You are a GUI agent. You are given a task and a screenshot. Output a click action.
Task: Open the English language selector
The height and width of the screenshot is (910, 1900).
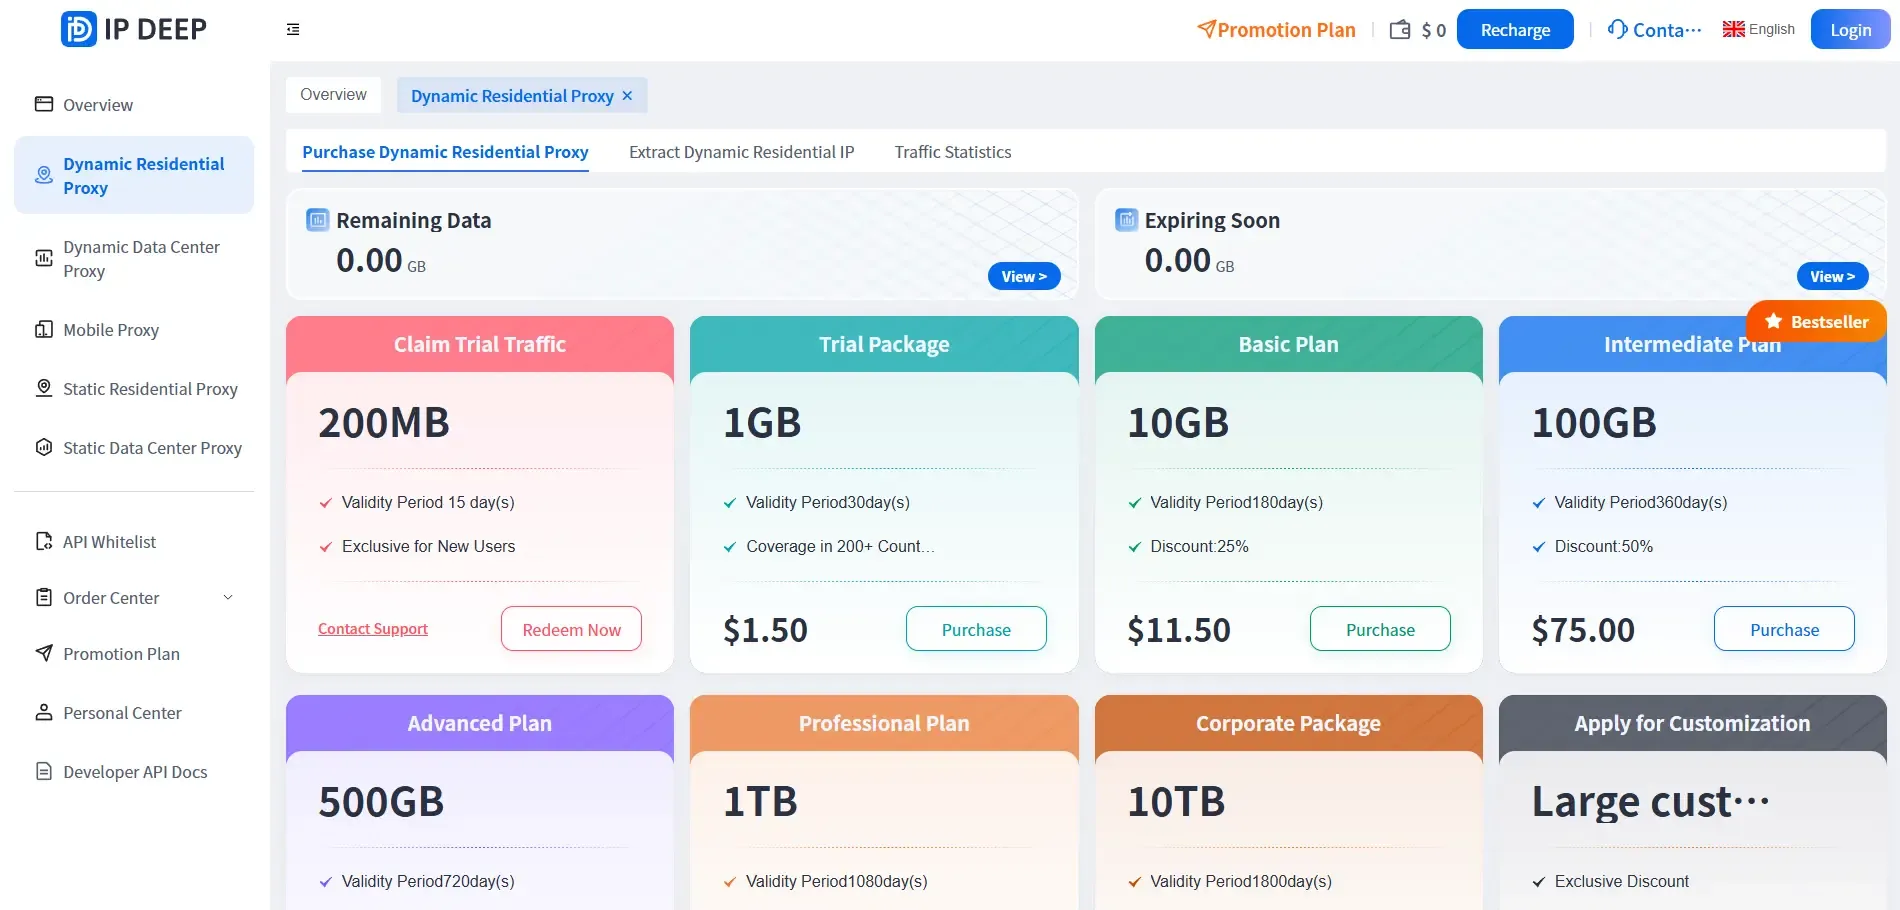tap(1759, 29)
